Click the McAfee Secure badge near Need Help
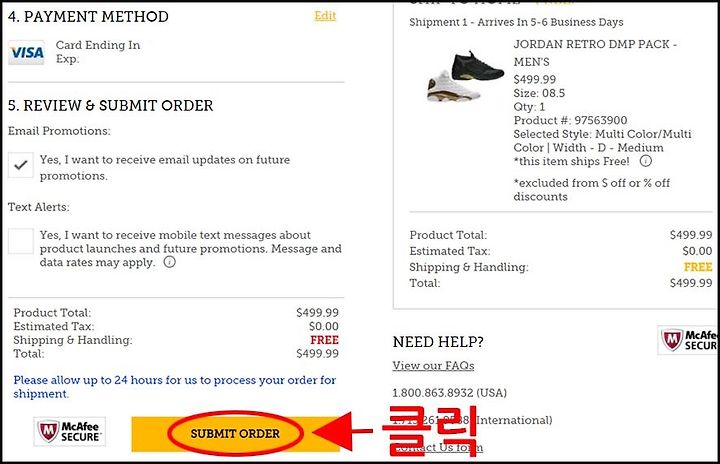The height and width of the screenshot is (464, 720). (x=688, y=340)
